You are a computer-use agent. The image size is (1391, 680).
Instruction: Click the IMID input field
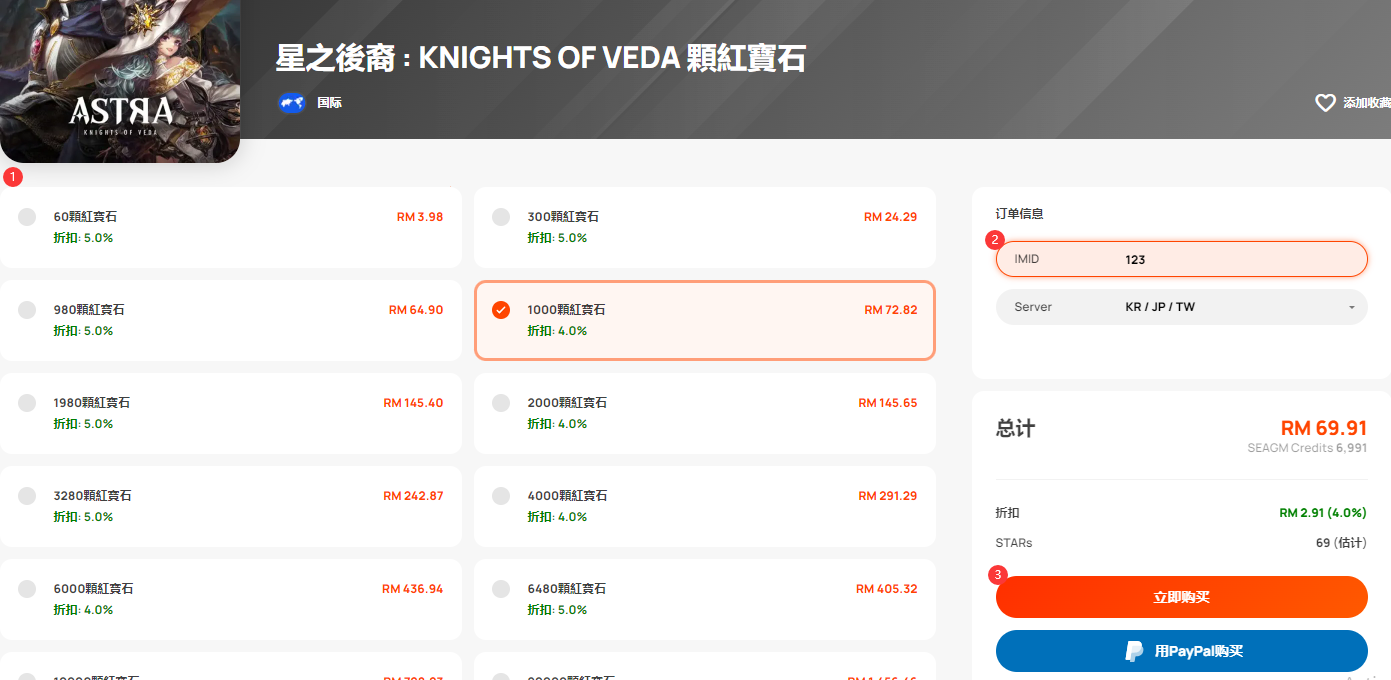coord(1181,259)
